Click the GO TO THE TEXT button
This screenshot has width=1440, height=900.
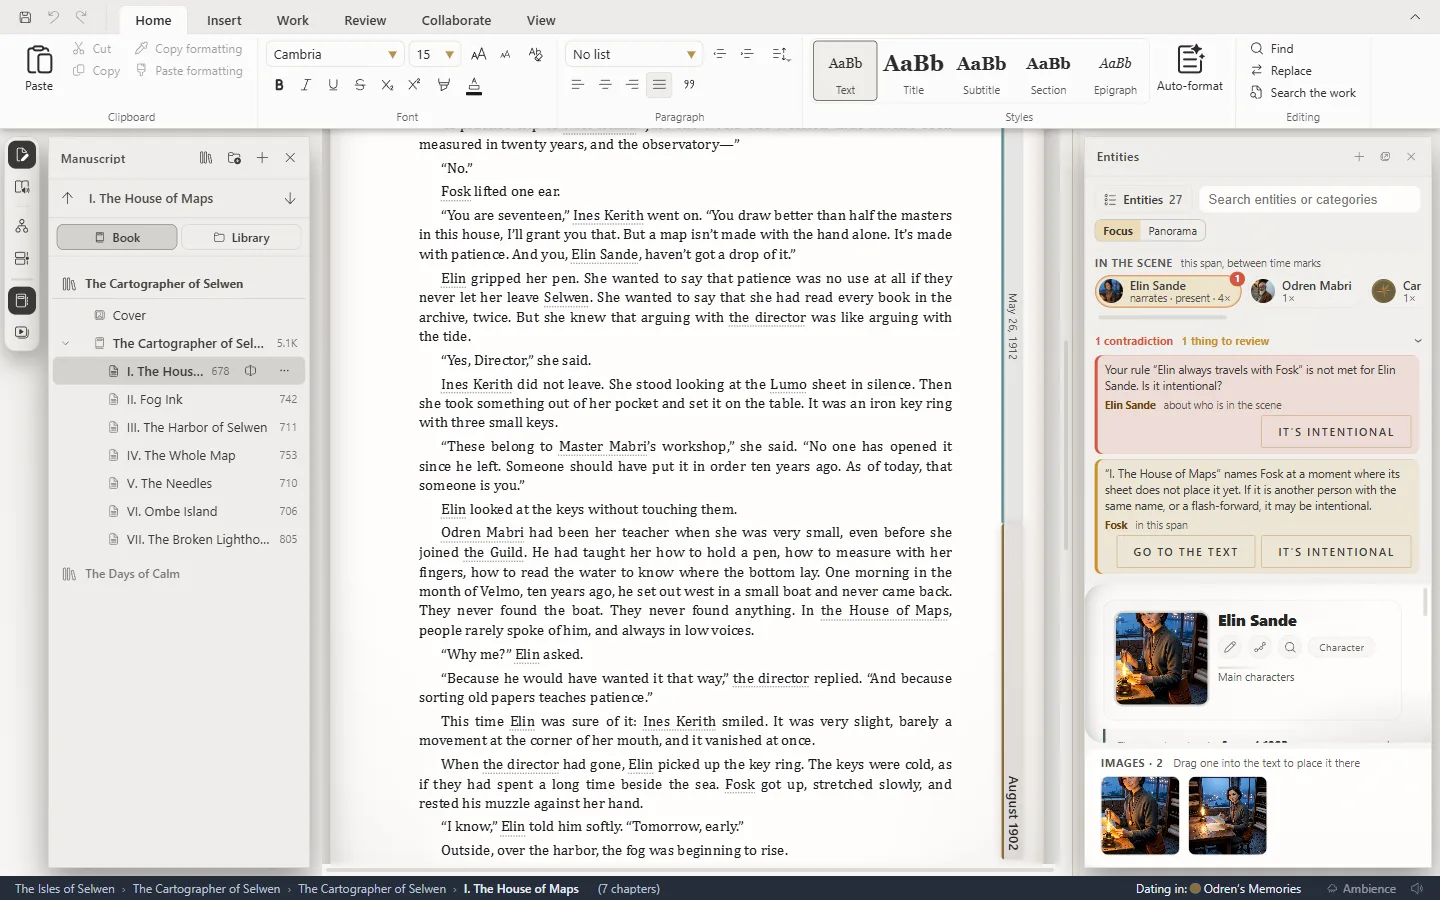(1186, 552)
